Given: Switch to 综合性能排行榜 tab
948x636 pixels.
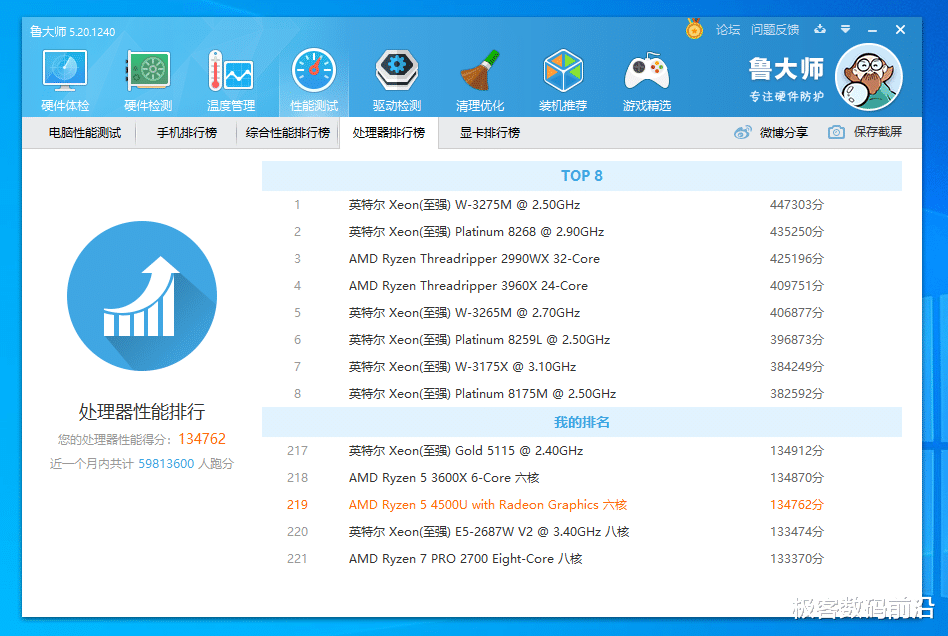Looking at the screenshot, I should (288, 133).
